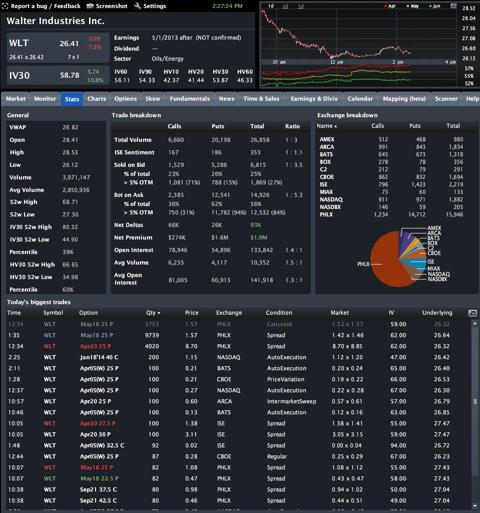Sort biggest trades by IV column

coord(391,313)
